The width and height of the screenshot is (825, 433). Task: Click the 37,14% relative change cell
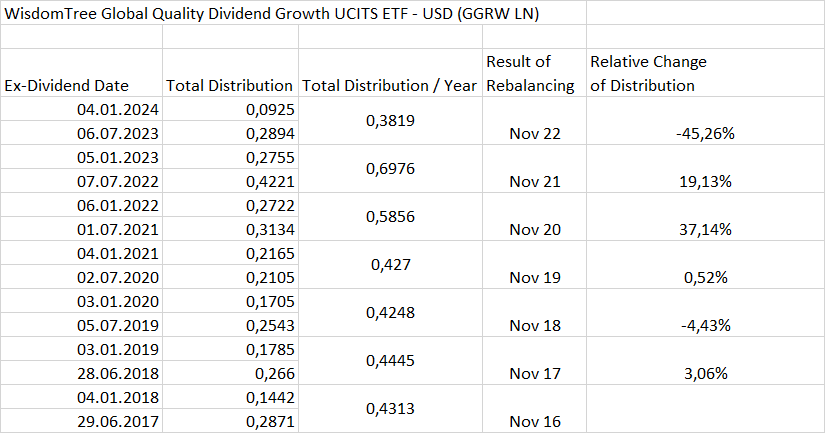click(705, 229)
